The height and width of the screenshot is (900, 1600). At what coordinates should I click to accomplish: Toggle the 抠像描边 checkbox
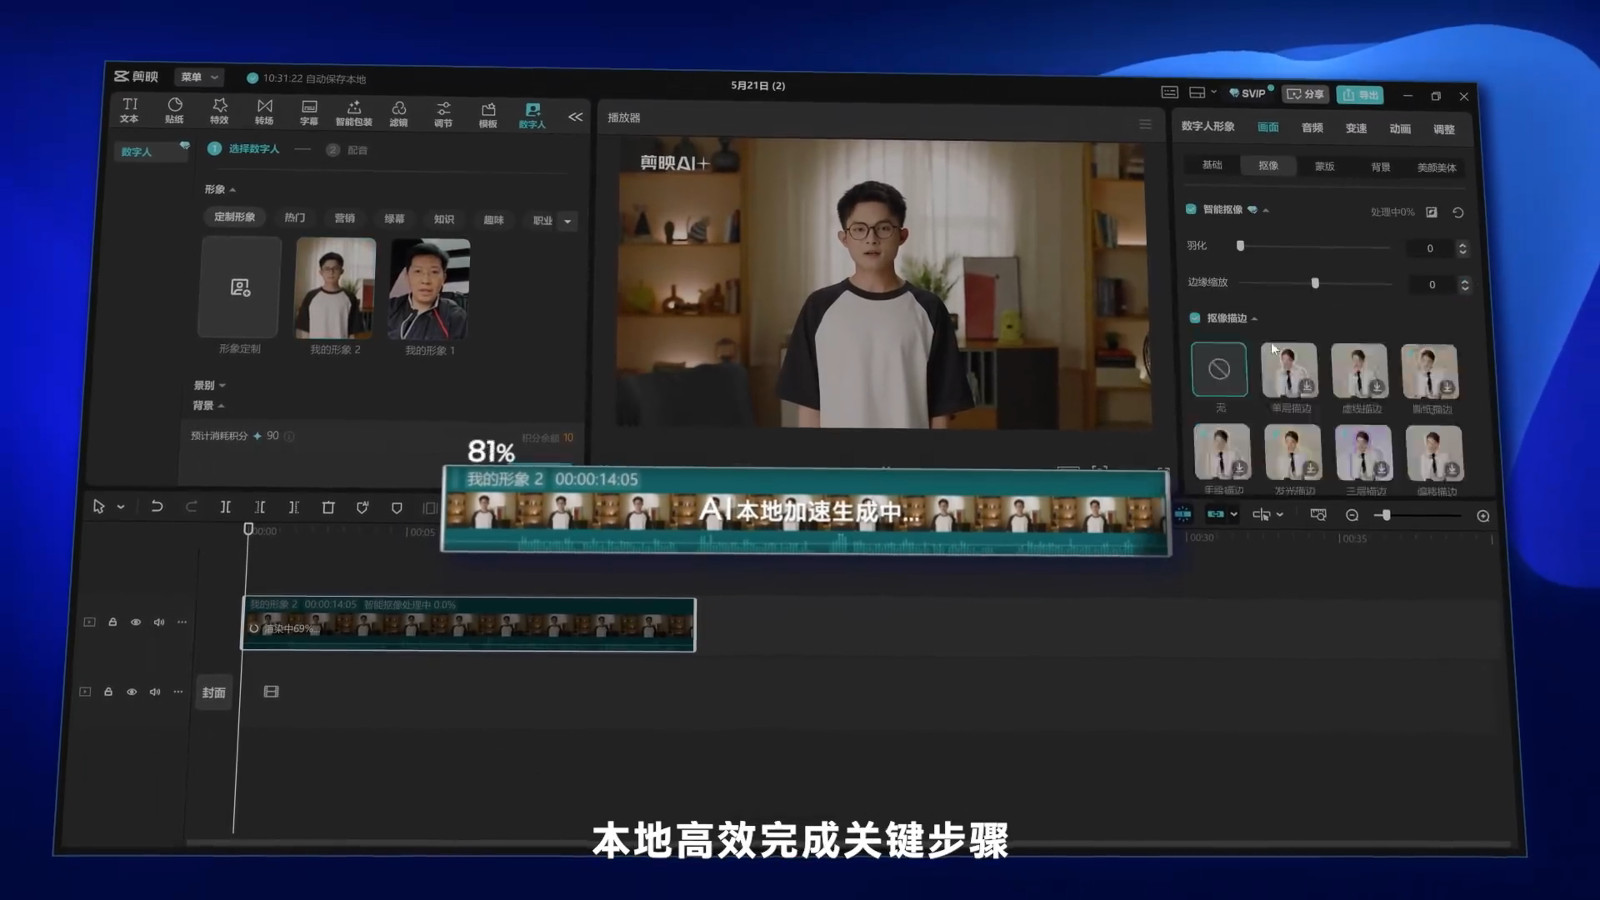tap(1194, 318)
